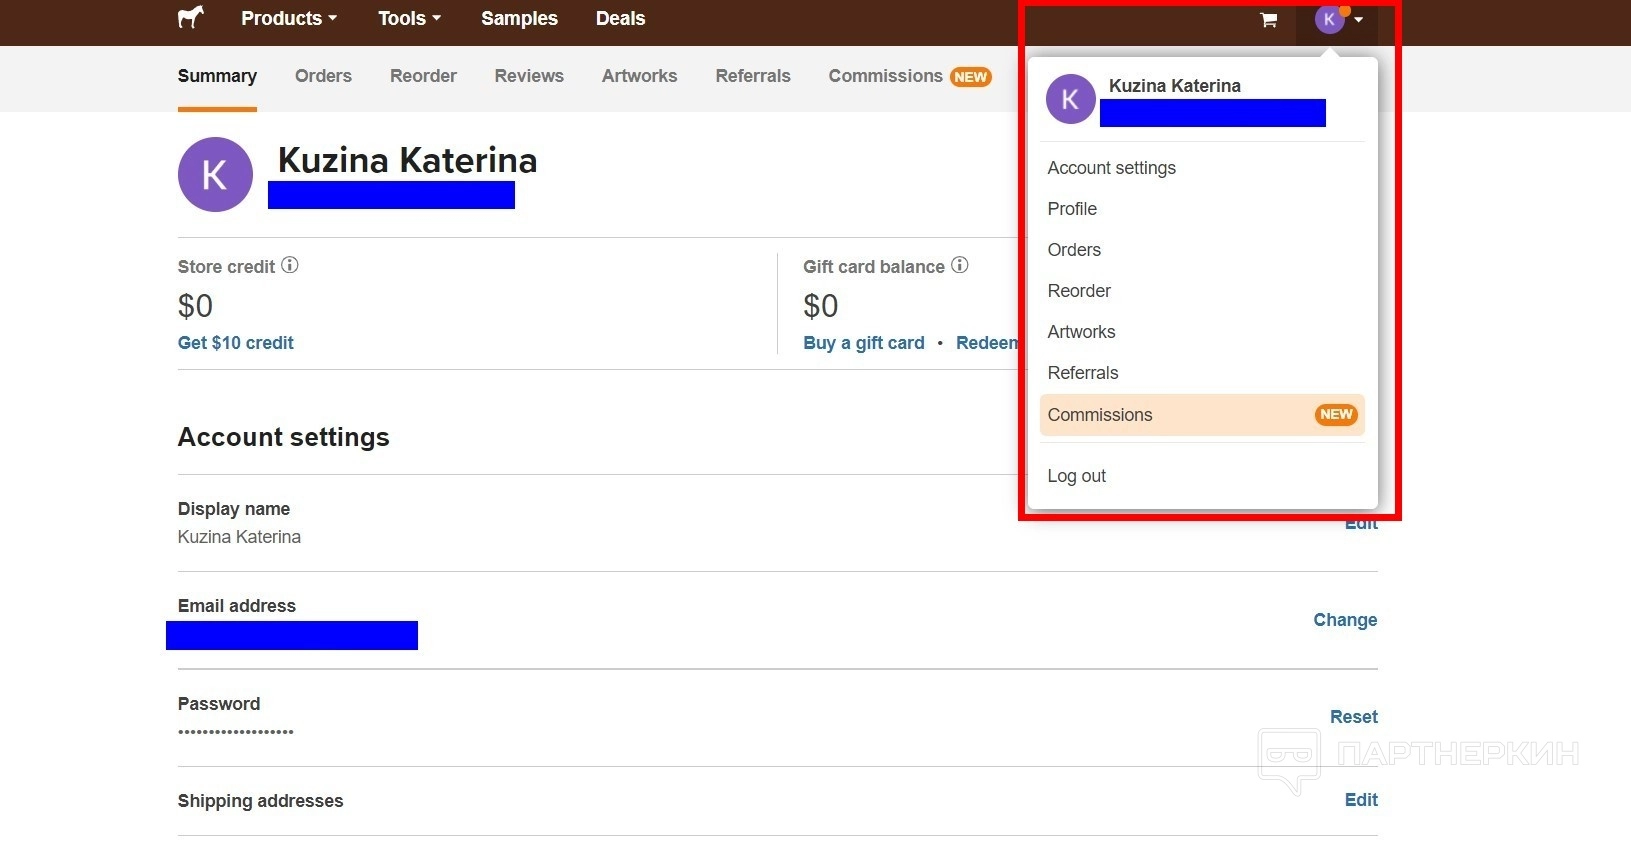Click Reset next to Password
Screen dimensions: 1631x849
tap(1353, 717)
